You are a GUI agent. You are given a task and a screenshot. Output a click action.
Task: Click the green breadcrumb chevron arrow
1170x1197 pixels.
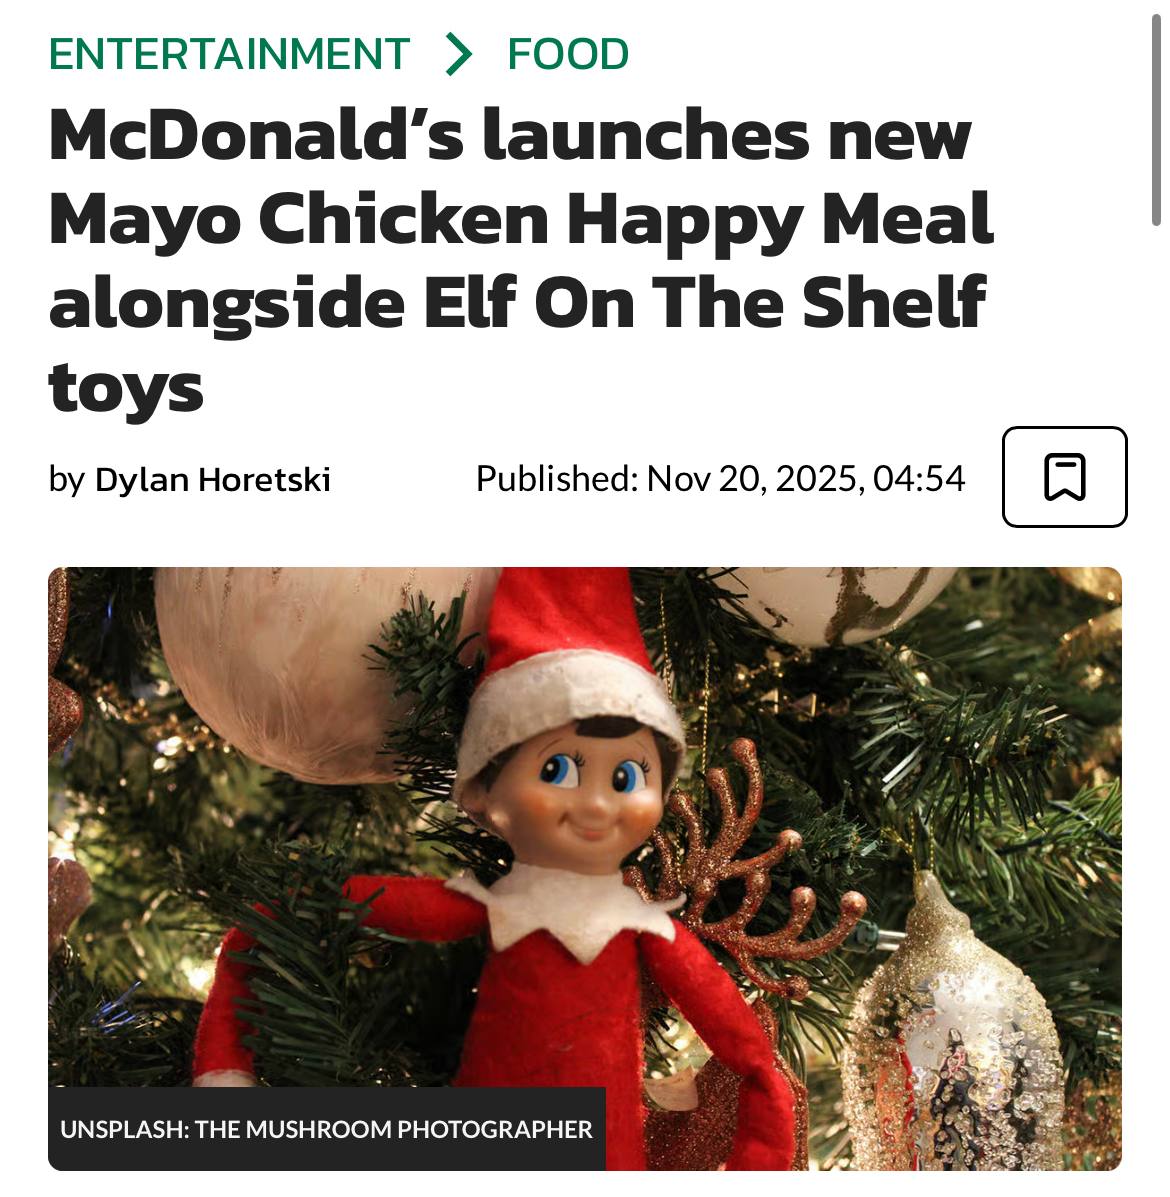(459, 54)
